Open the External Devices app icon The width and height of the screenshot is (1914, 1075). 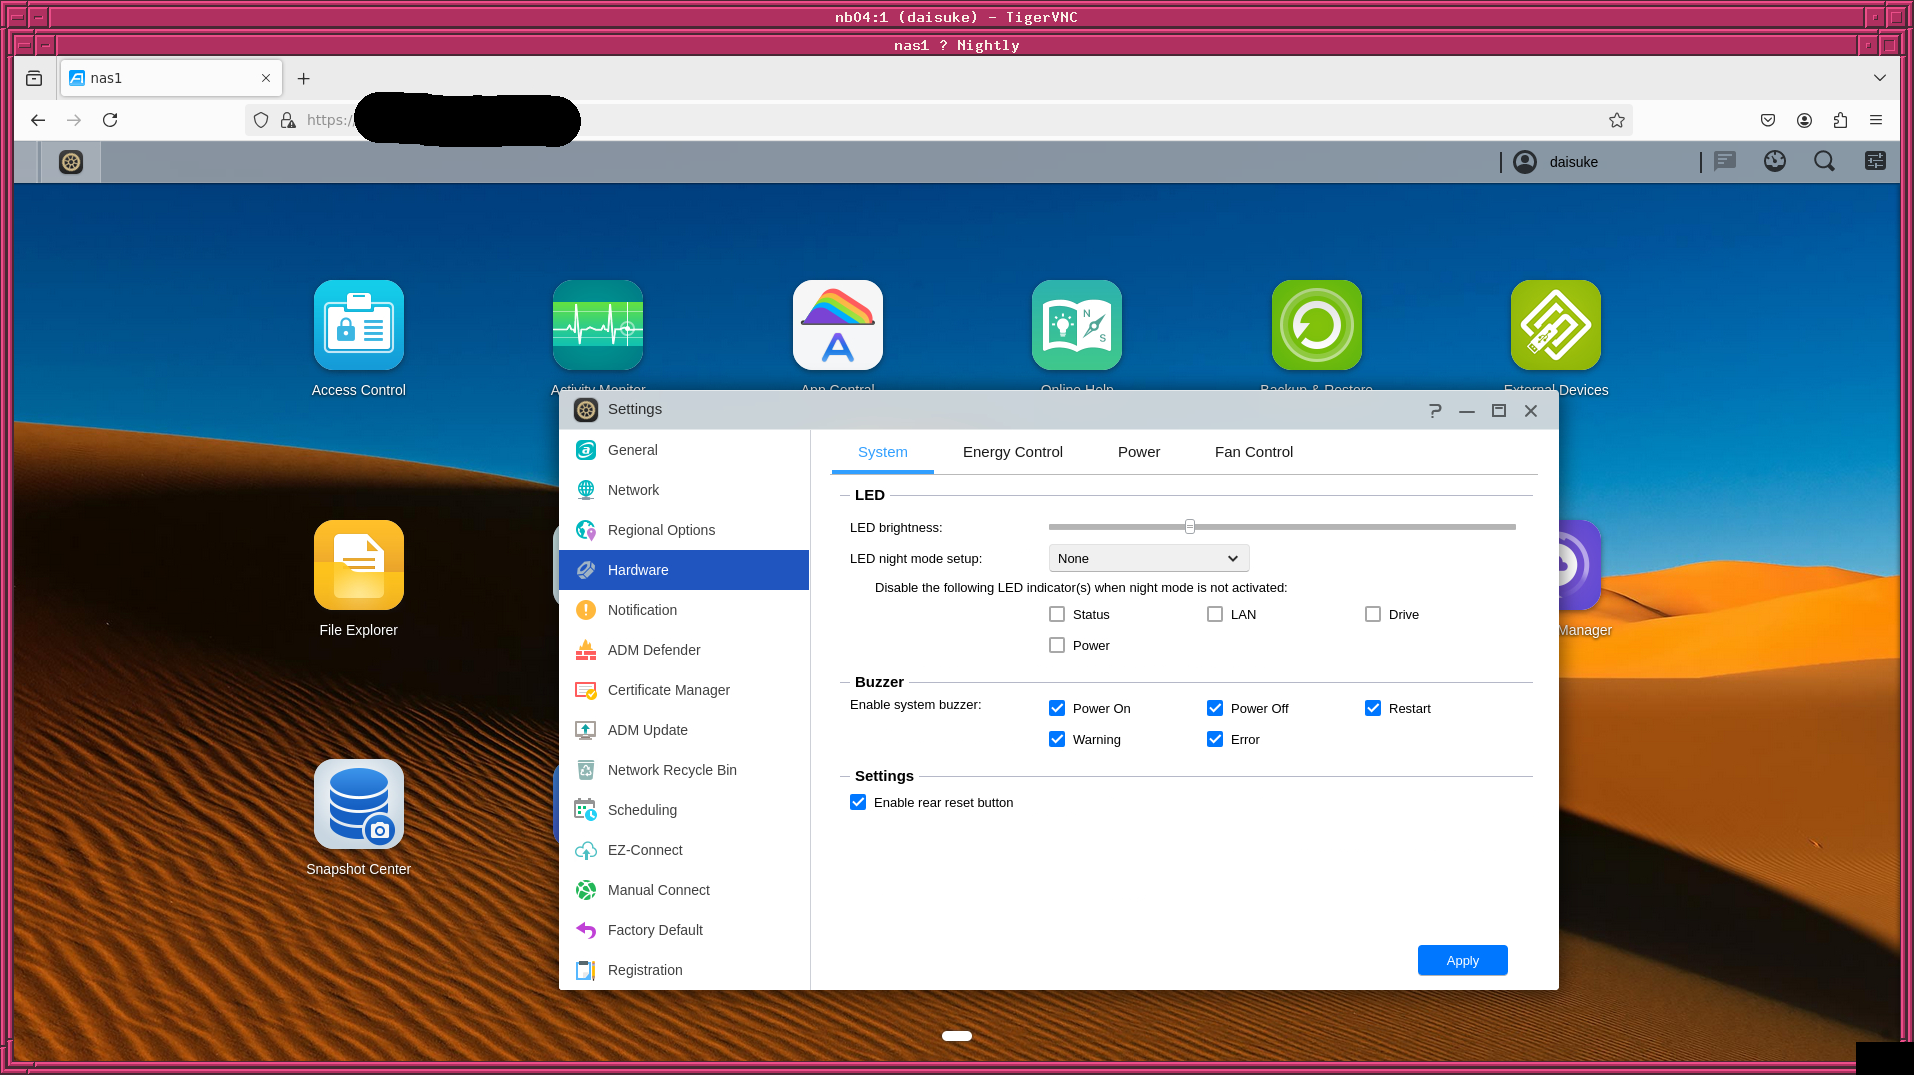[x=1555, y=326]
